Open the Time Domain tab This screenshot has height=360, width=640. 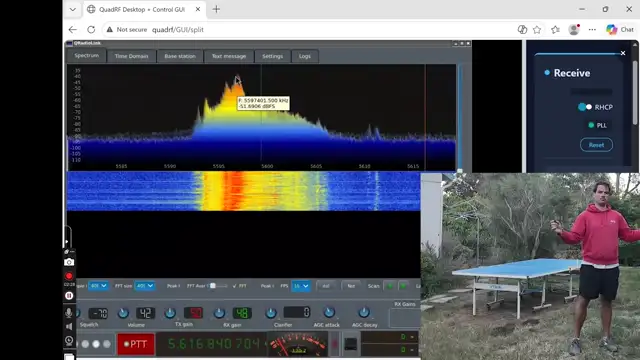[131, 56]
